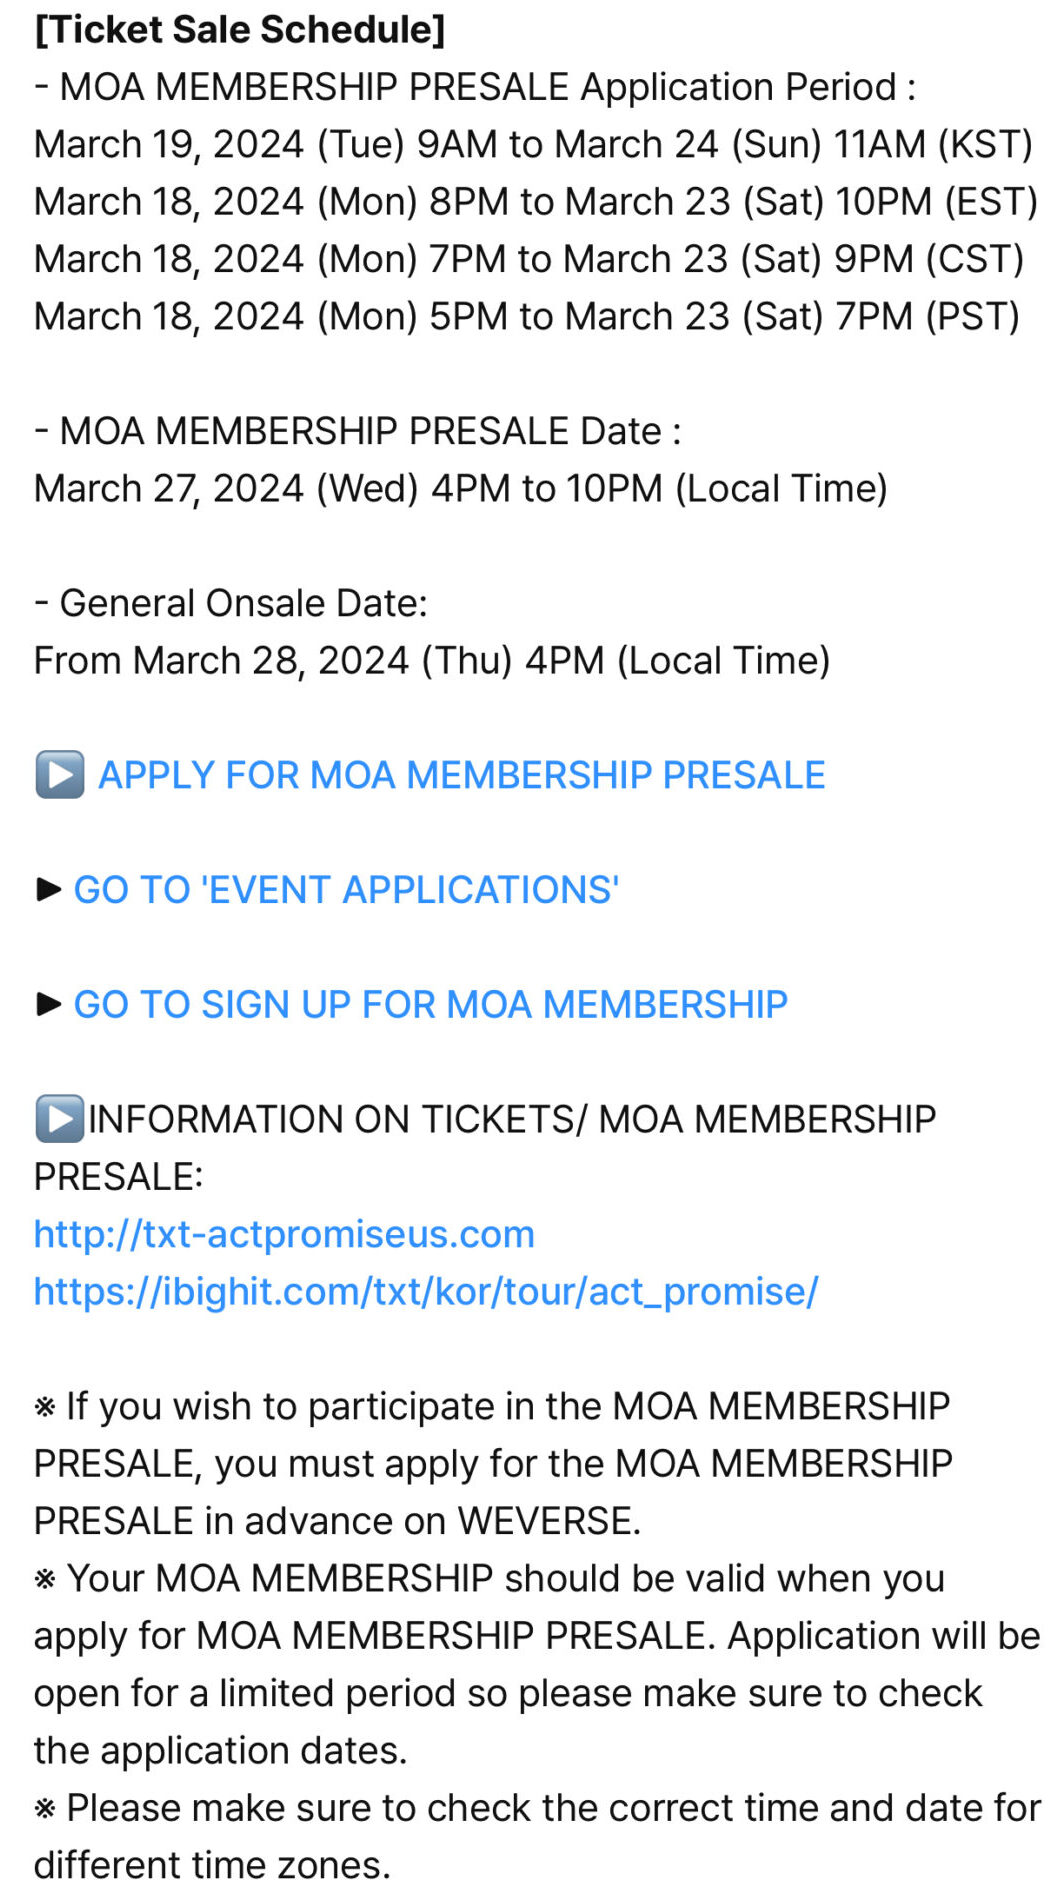Click the EST application period line
The width and height of the screenshot is (1059, 1900).
535,201
